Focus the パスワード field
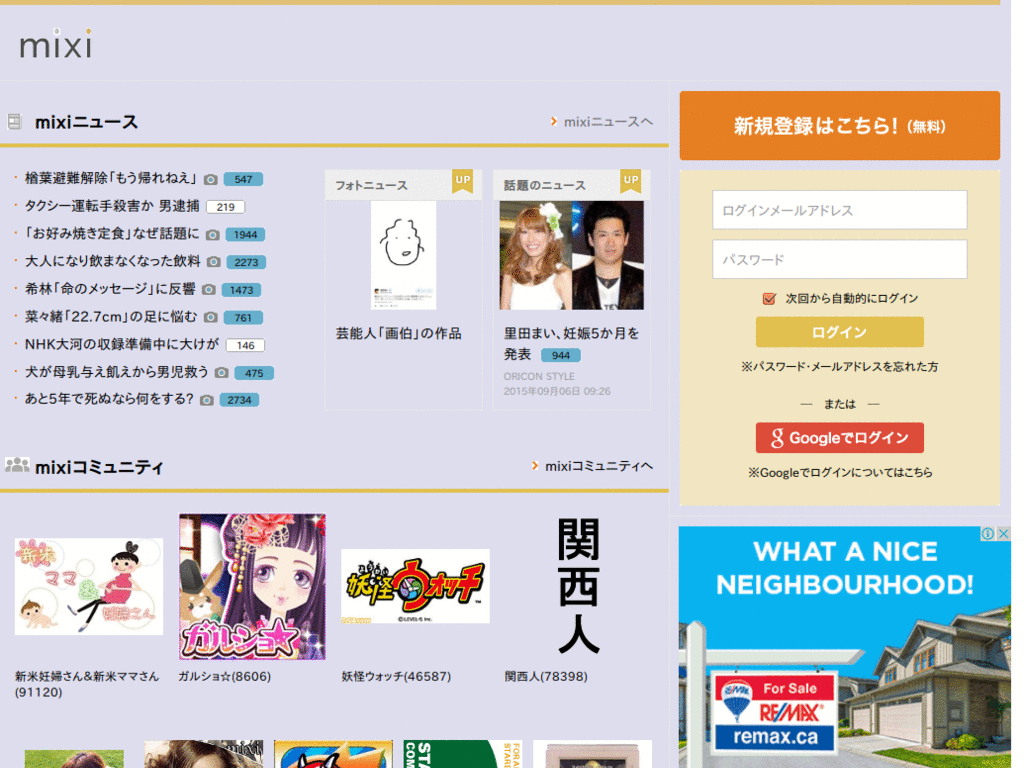Viewport: 1024px width, 768px height. pyautogui.click(x=839, y=259)
